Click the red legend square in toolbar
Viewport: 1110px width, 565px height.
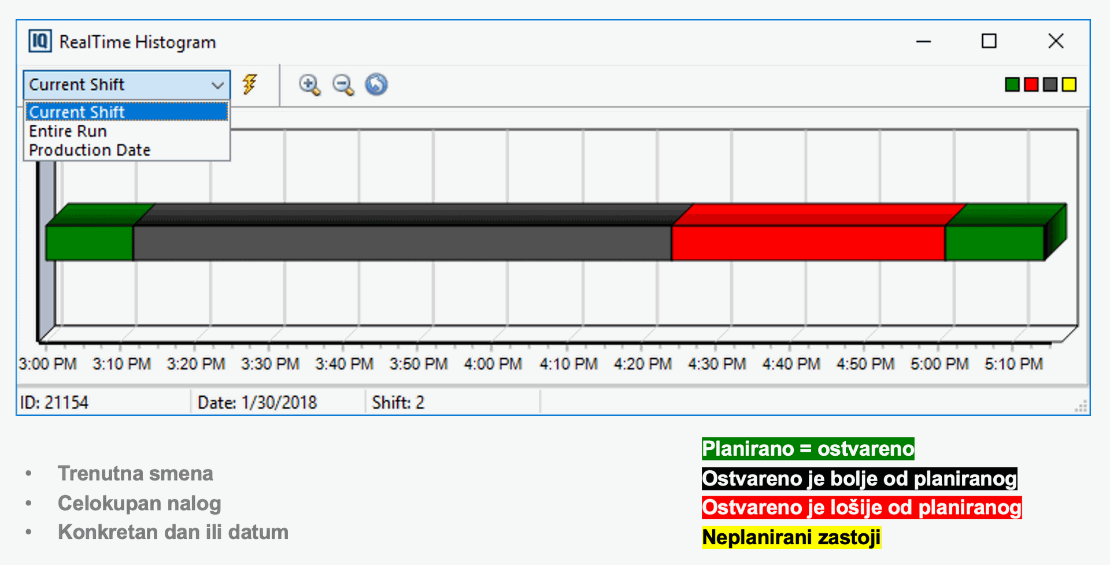pyautogui.click(x=1031, y=85)
